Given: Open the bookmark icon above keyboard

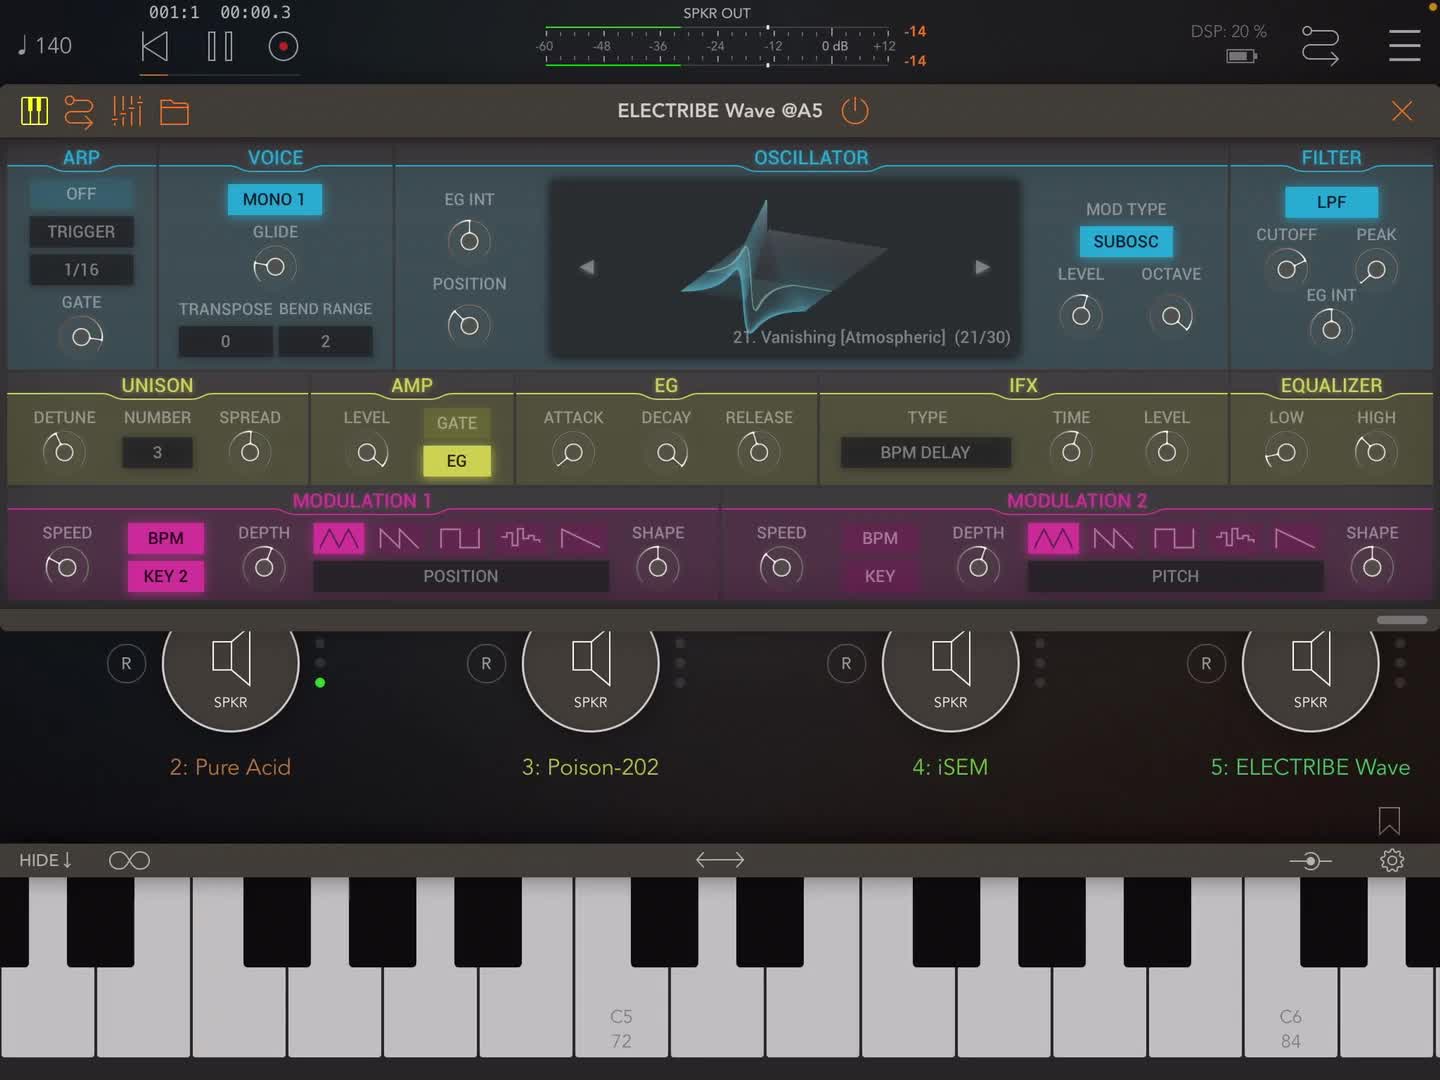Looking at the screenshot, I should [x=1389, y=821].
